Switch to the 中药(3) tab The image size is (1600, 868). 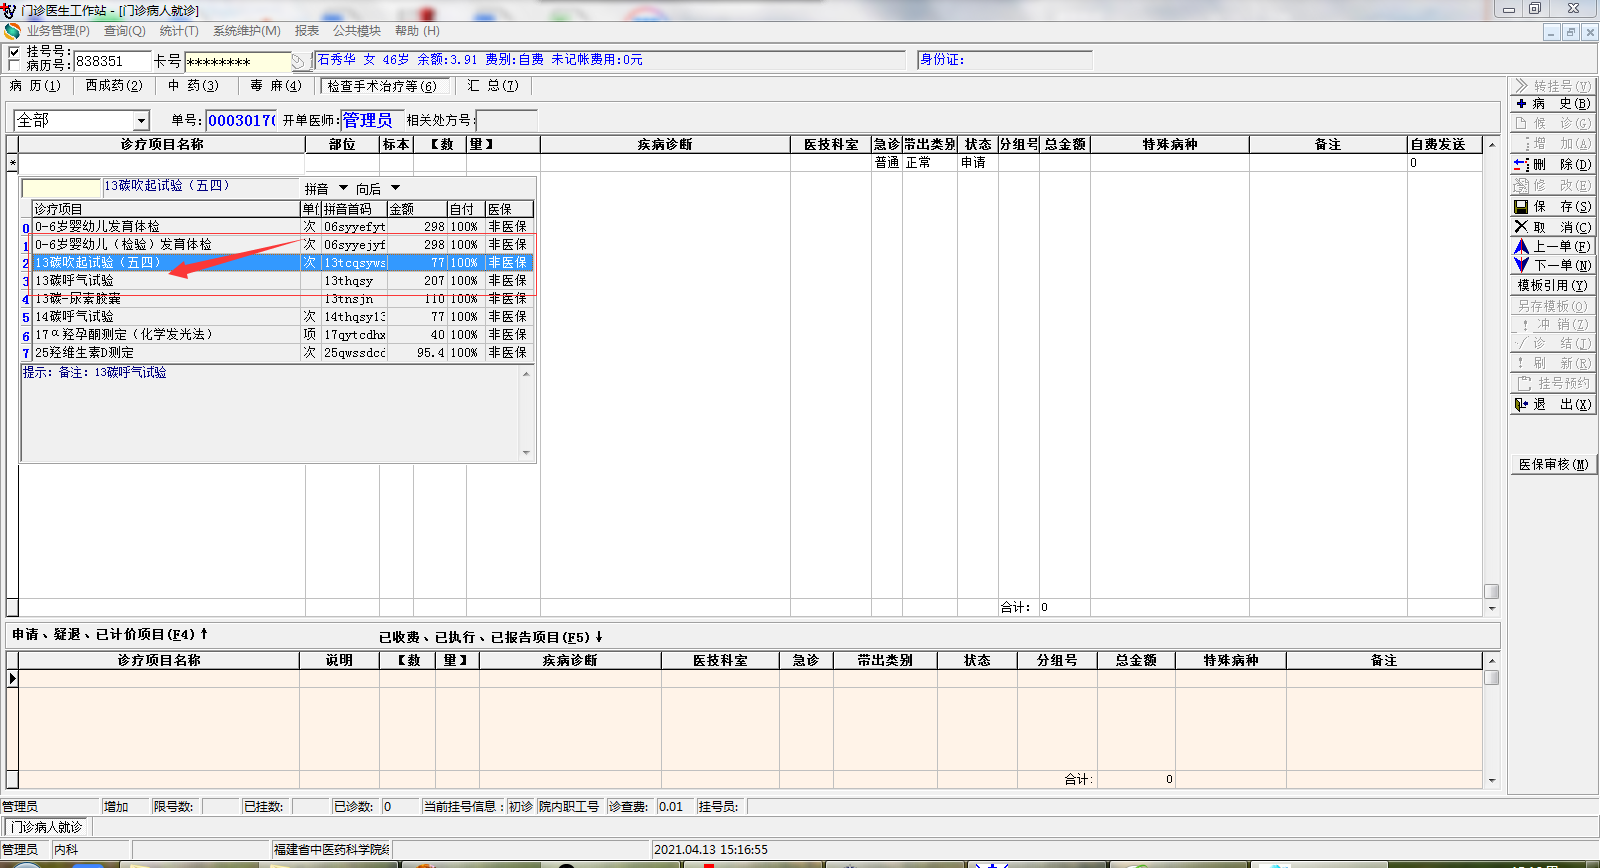pos(193,86)
